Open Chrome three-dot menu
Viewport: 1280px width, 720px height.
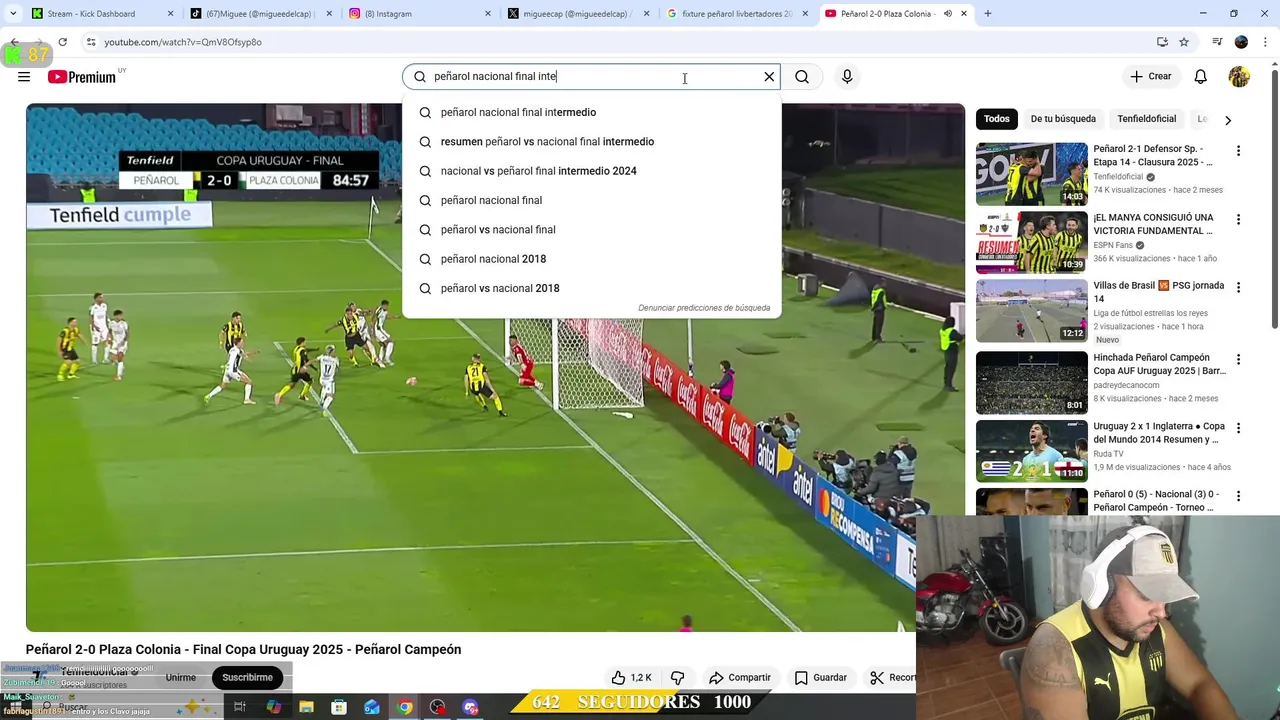[x=1265, y=42]
